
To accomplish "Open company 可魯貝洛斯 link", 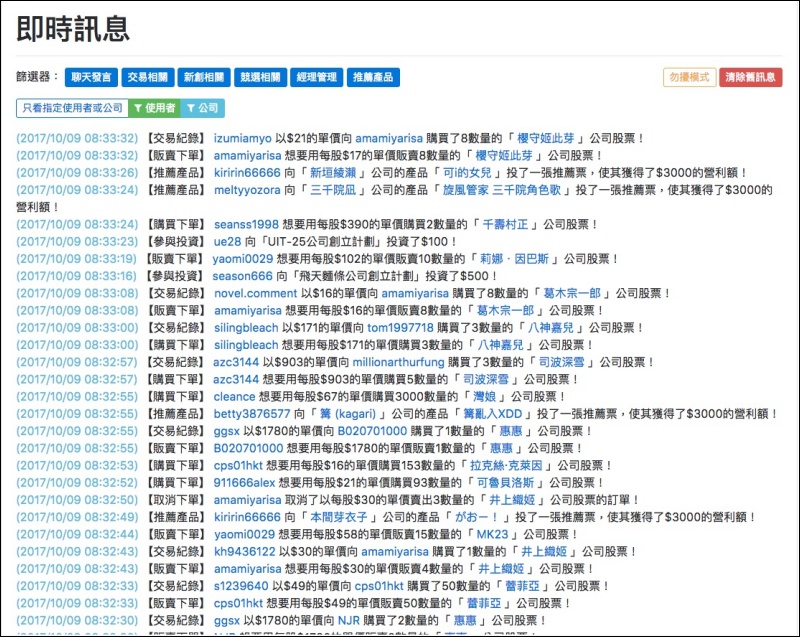I will (x=505, y=483).
